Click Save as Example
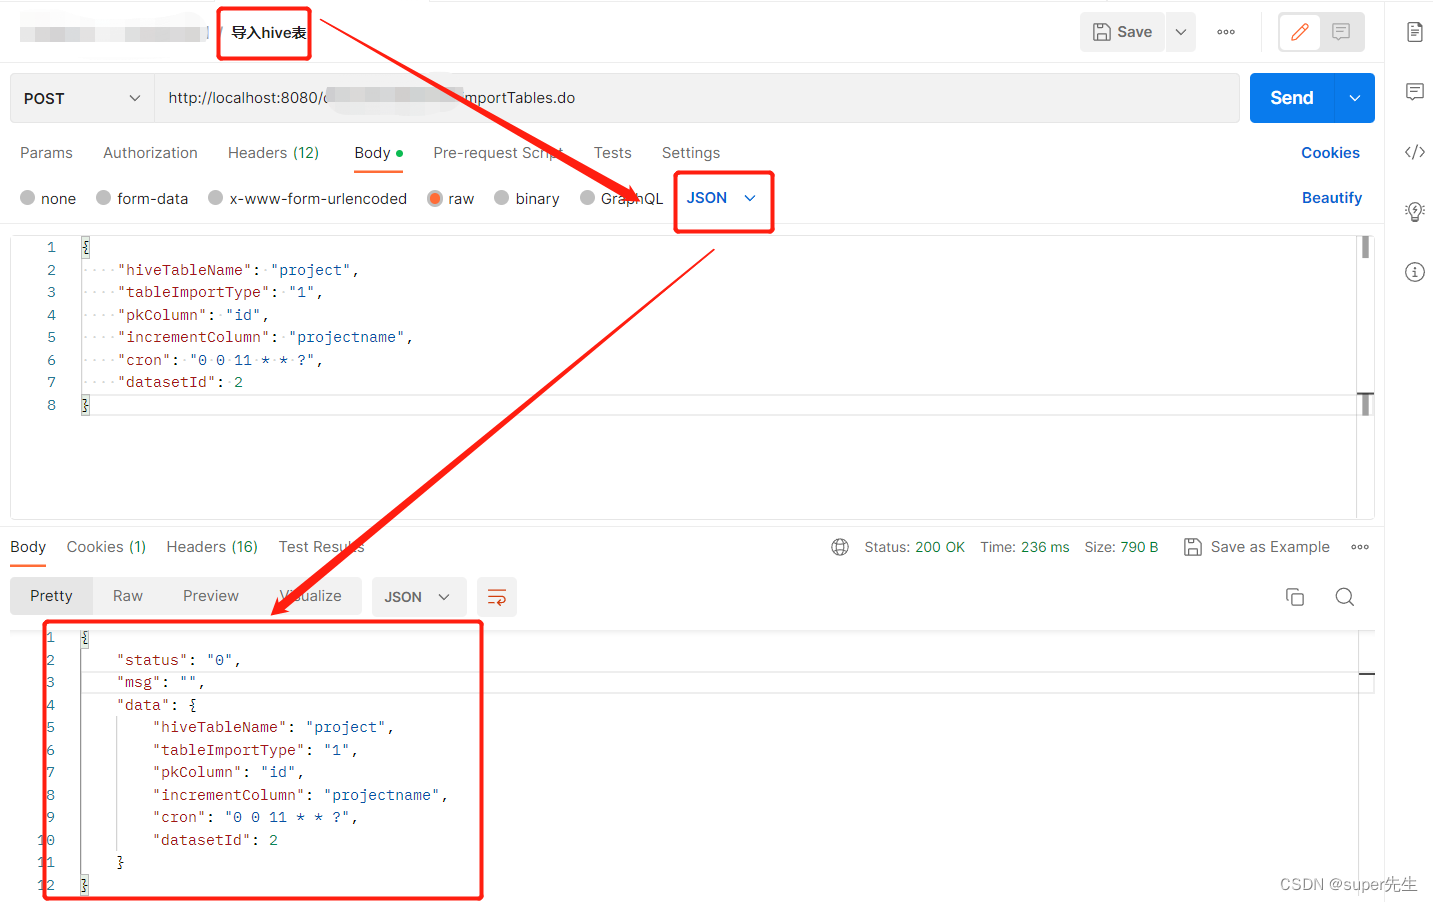 (x=1257, y=547)
